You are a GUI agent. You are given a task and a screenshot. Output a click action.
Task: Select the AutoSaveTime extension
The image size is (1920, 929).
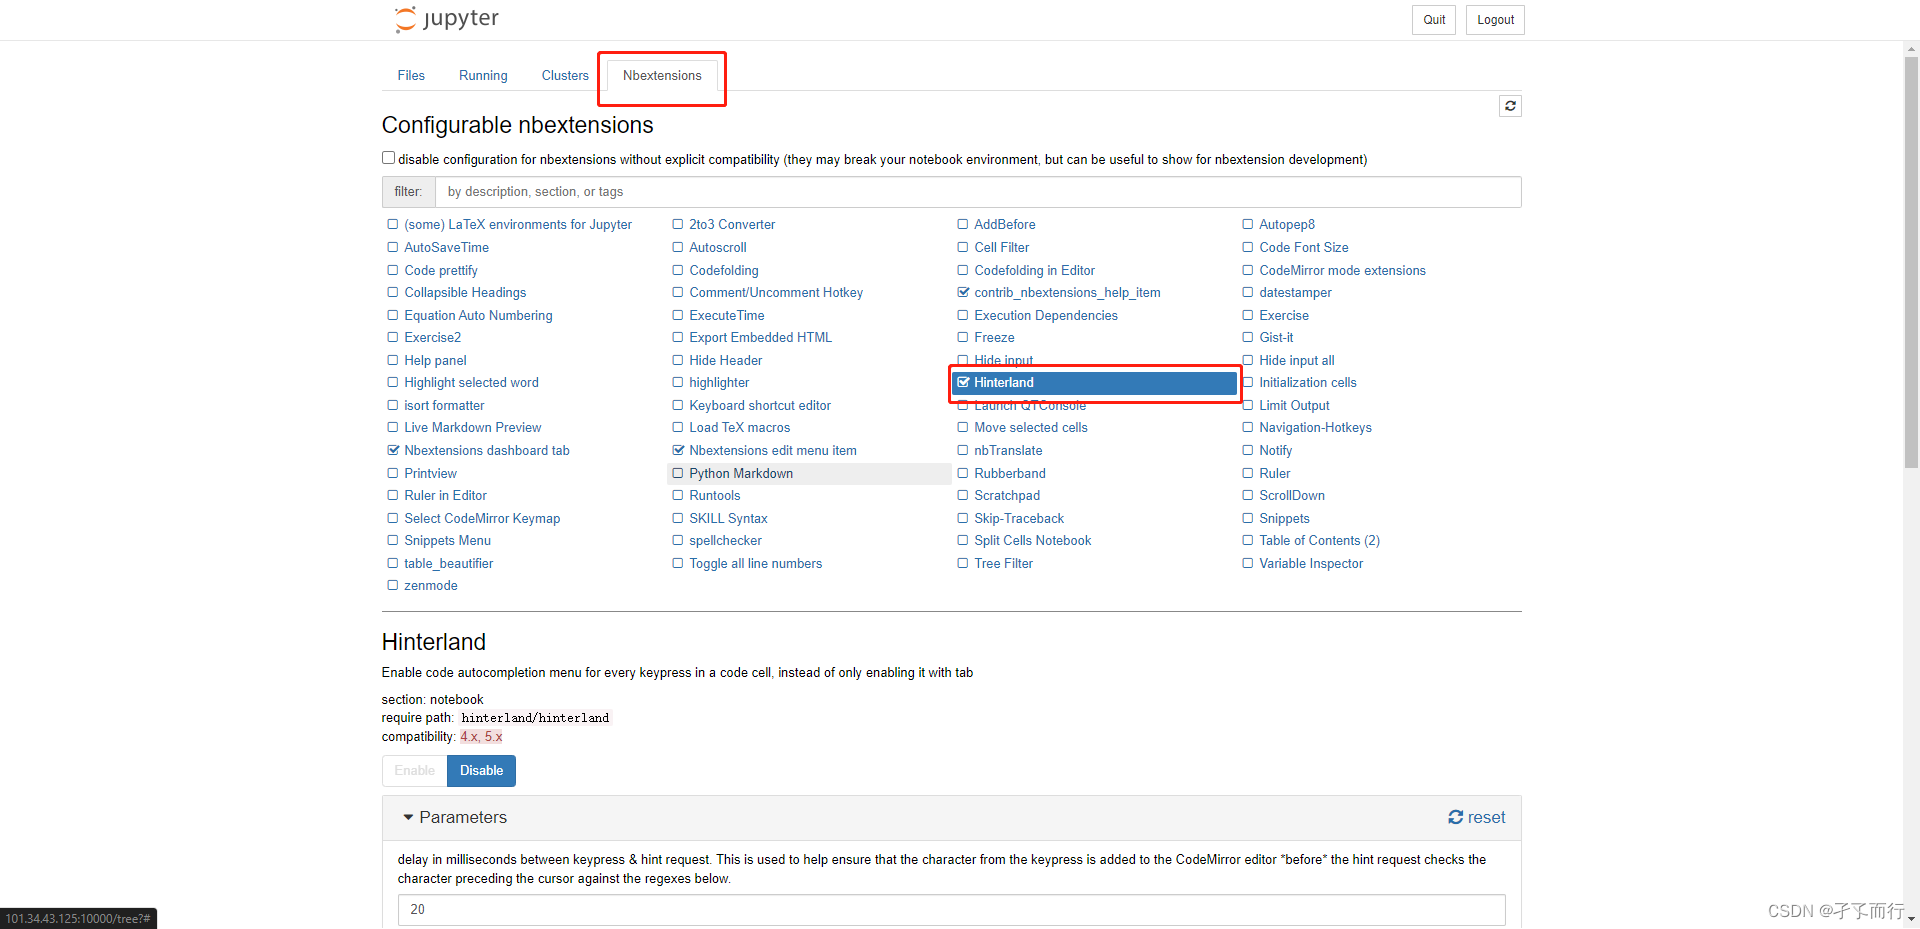(x=446, y=248)
